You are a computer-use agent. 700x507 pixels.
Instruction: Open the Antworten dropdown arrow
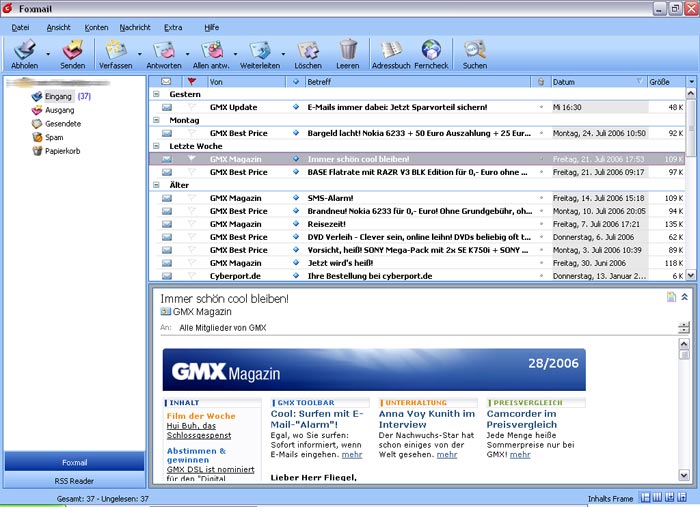point(187,54)
